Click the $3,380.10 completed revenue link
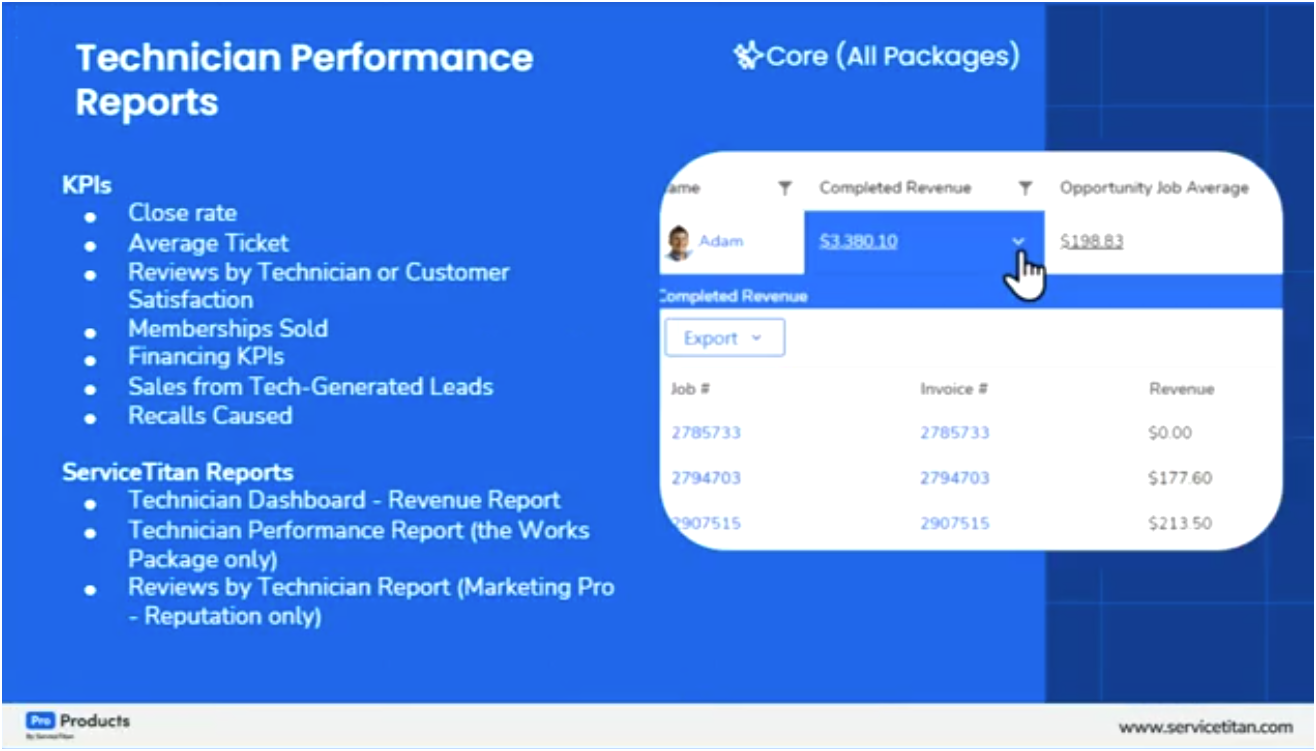Image resolution: width=1316 pixels, height=751 pixels. 858,241
